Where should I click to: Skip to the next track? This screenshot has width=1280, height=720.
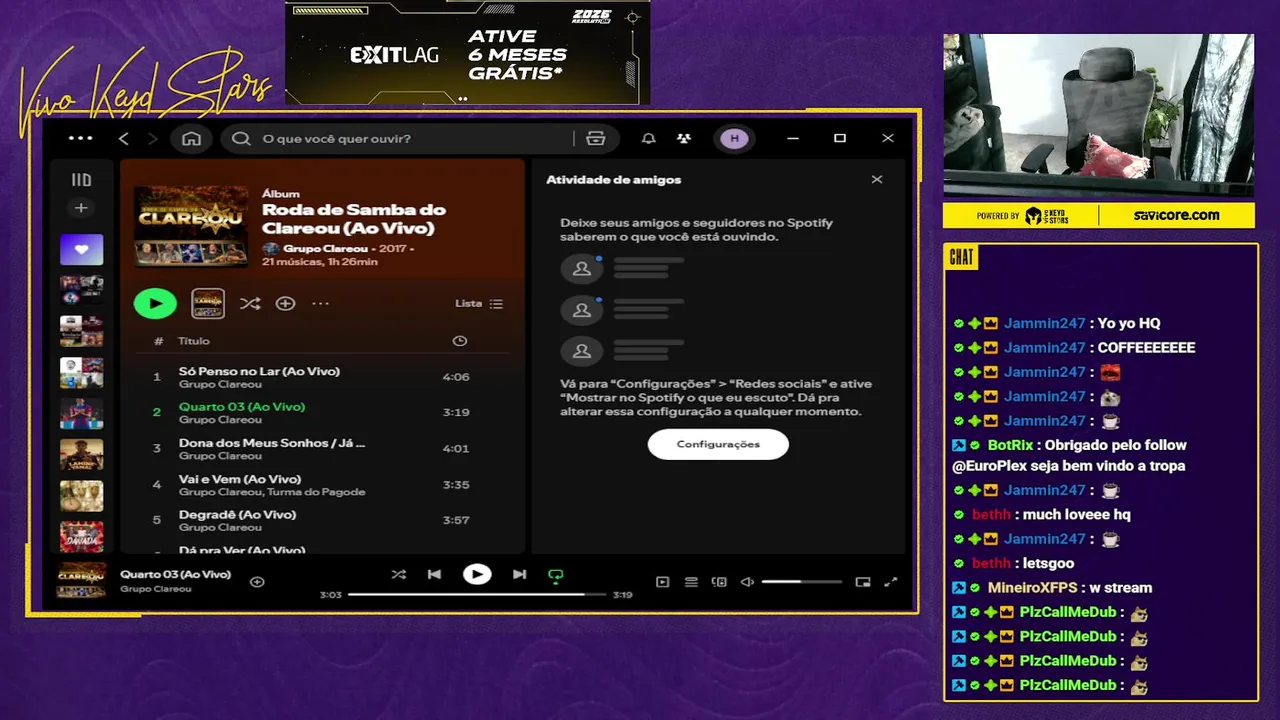519,574
